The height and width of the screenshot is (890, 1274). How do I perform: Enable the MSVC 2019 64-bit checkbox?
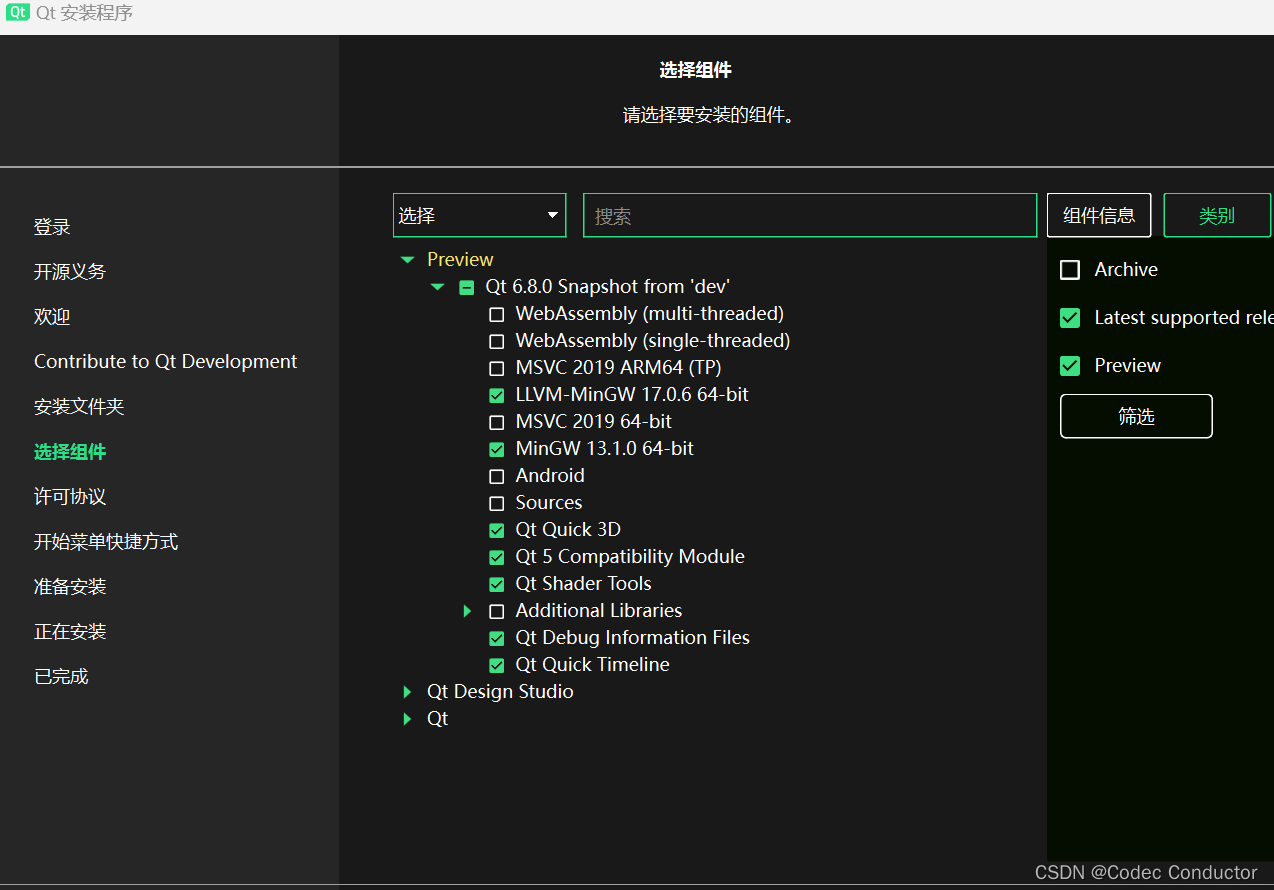click(x=496, y=422)
